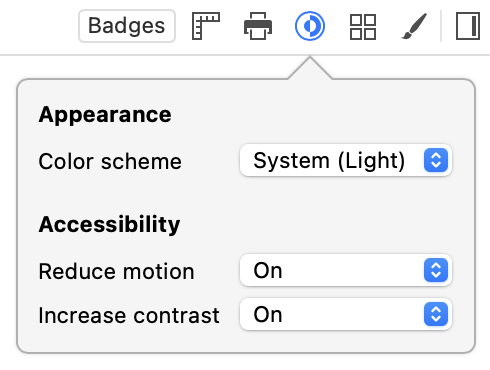Close the appearance popover via half-circle icon

click(x=310, y=26)
